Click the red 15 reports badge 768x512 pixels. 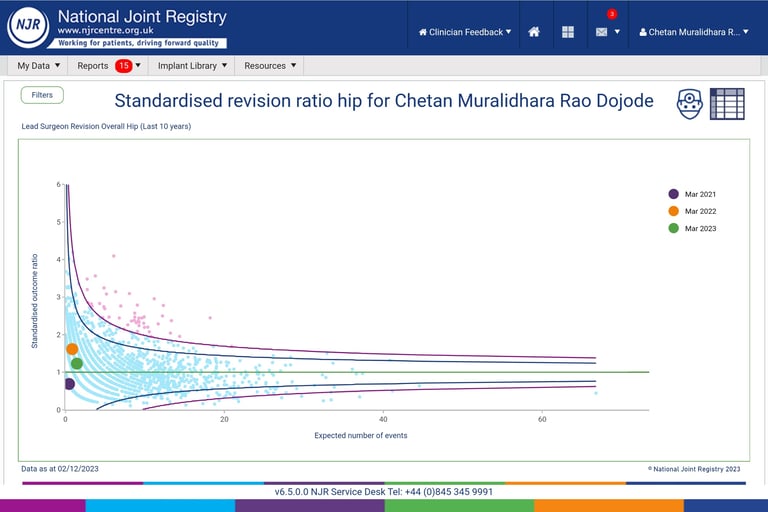pos(124,66)
